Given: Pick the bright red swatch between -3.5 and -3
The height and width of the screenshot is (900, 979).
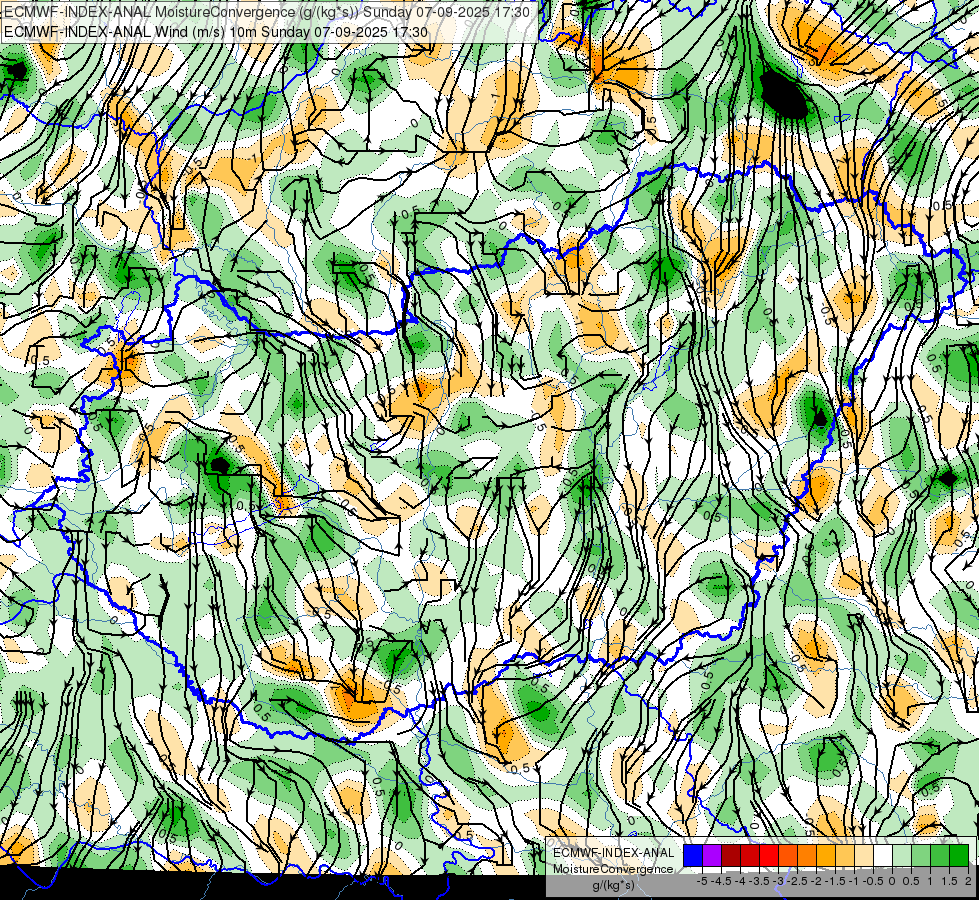Looking at the screenshot, I should pyautogui.click(x=769, y=856).
